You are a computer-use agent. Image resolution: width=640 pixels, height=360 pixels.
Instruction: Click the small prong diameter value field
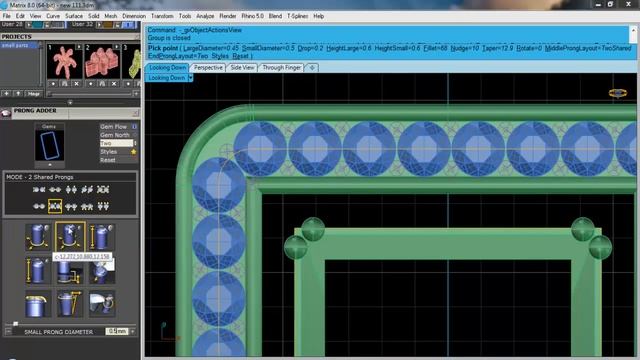coord(117,331)
